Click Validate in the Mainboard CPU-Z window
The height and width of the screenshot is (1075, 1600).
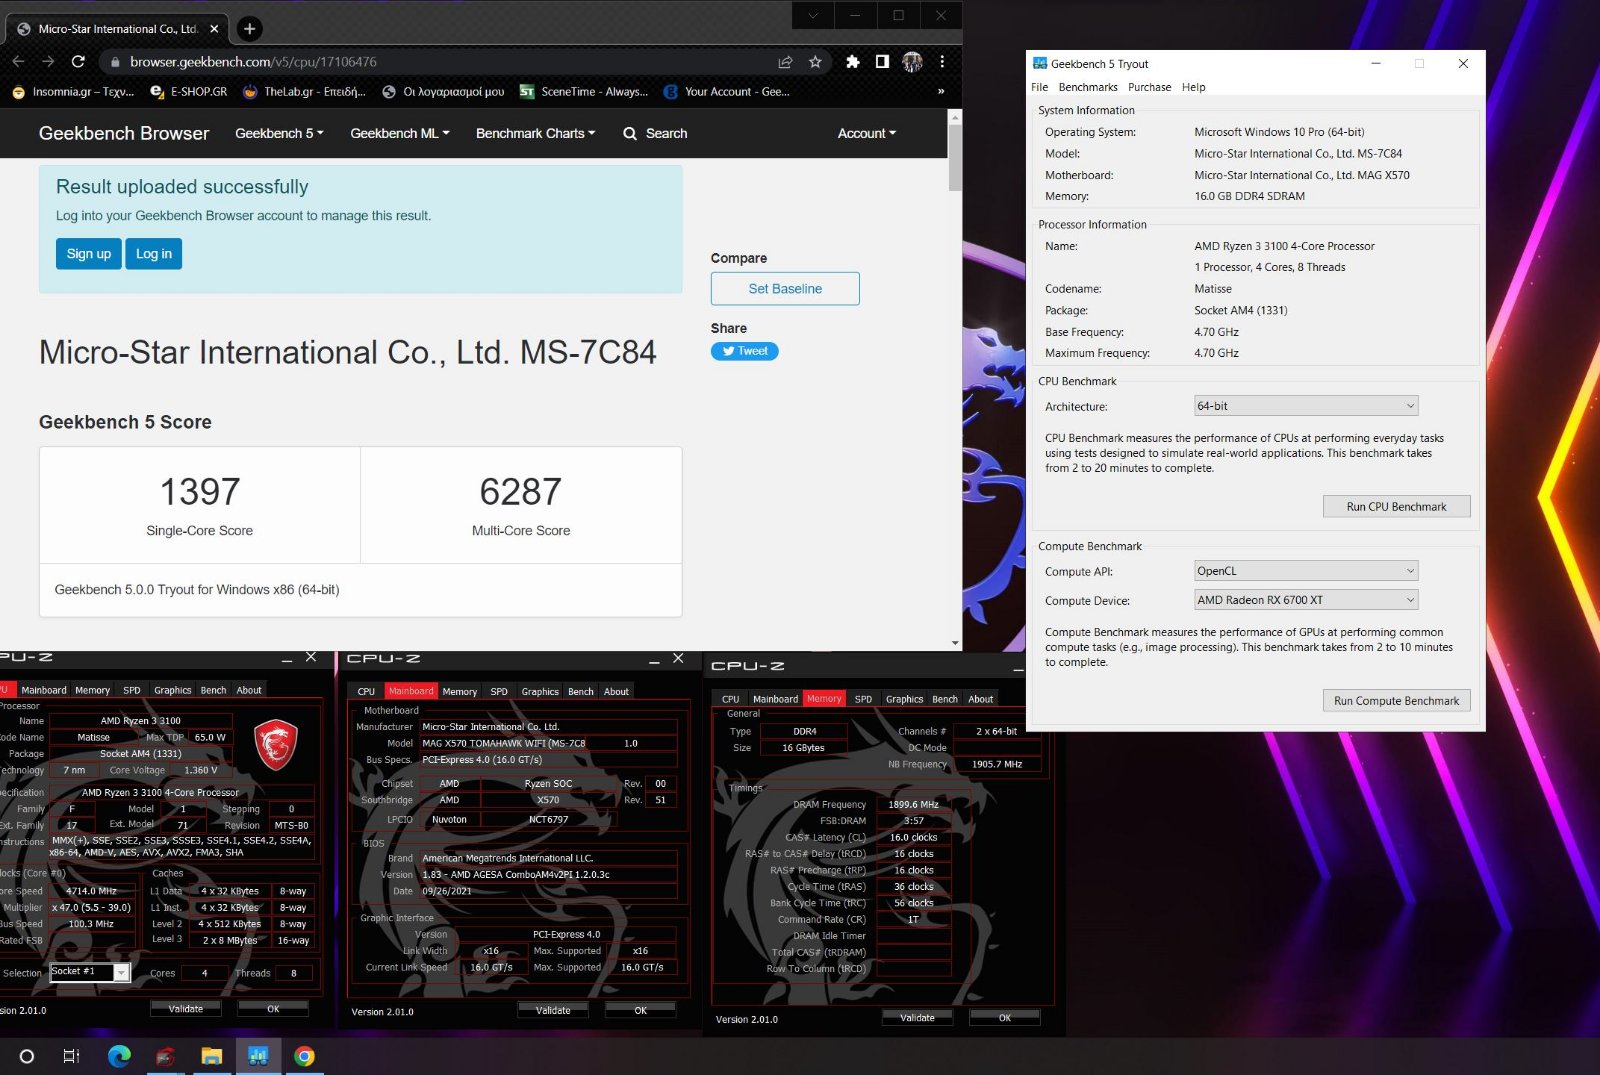click(x=553, y=1011)
